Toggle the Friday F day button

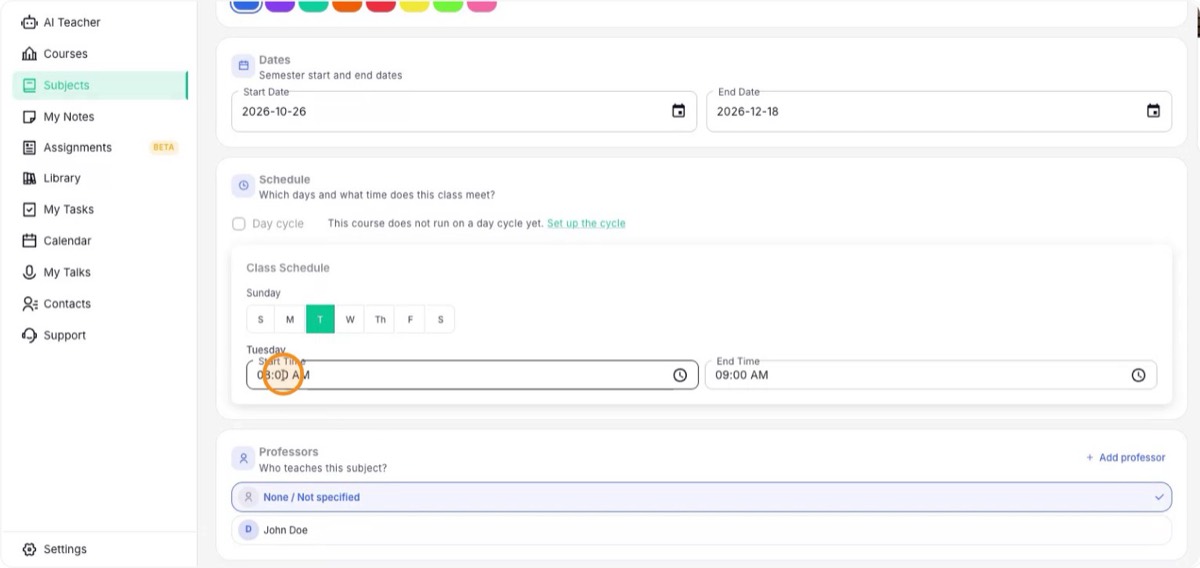point(410,320)
